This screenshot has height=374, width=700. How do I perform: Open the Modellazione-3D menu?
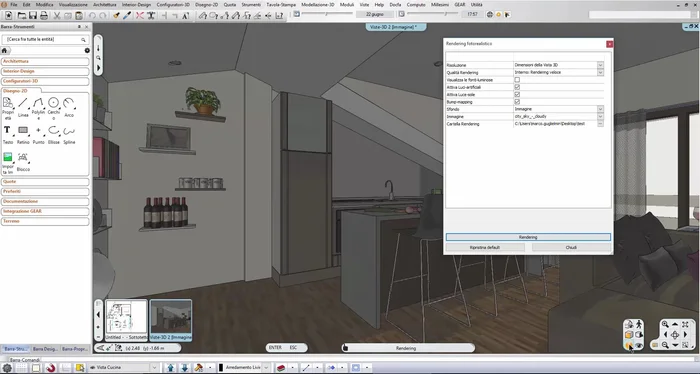[x=317, y=4]
